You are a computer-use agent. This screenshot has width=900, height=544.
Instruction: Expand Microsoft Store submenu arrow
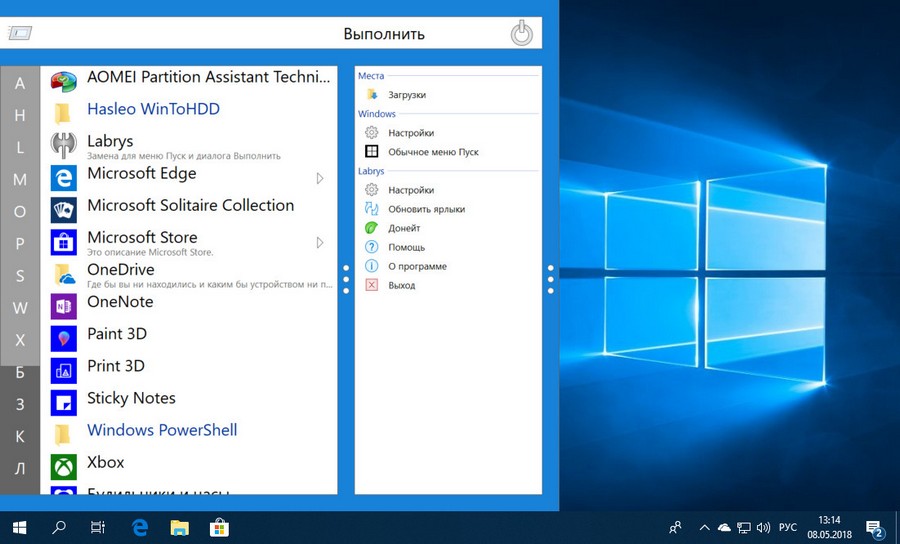tap(320, 243)
